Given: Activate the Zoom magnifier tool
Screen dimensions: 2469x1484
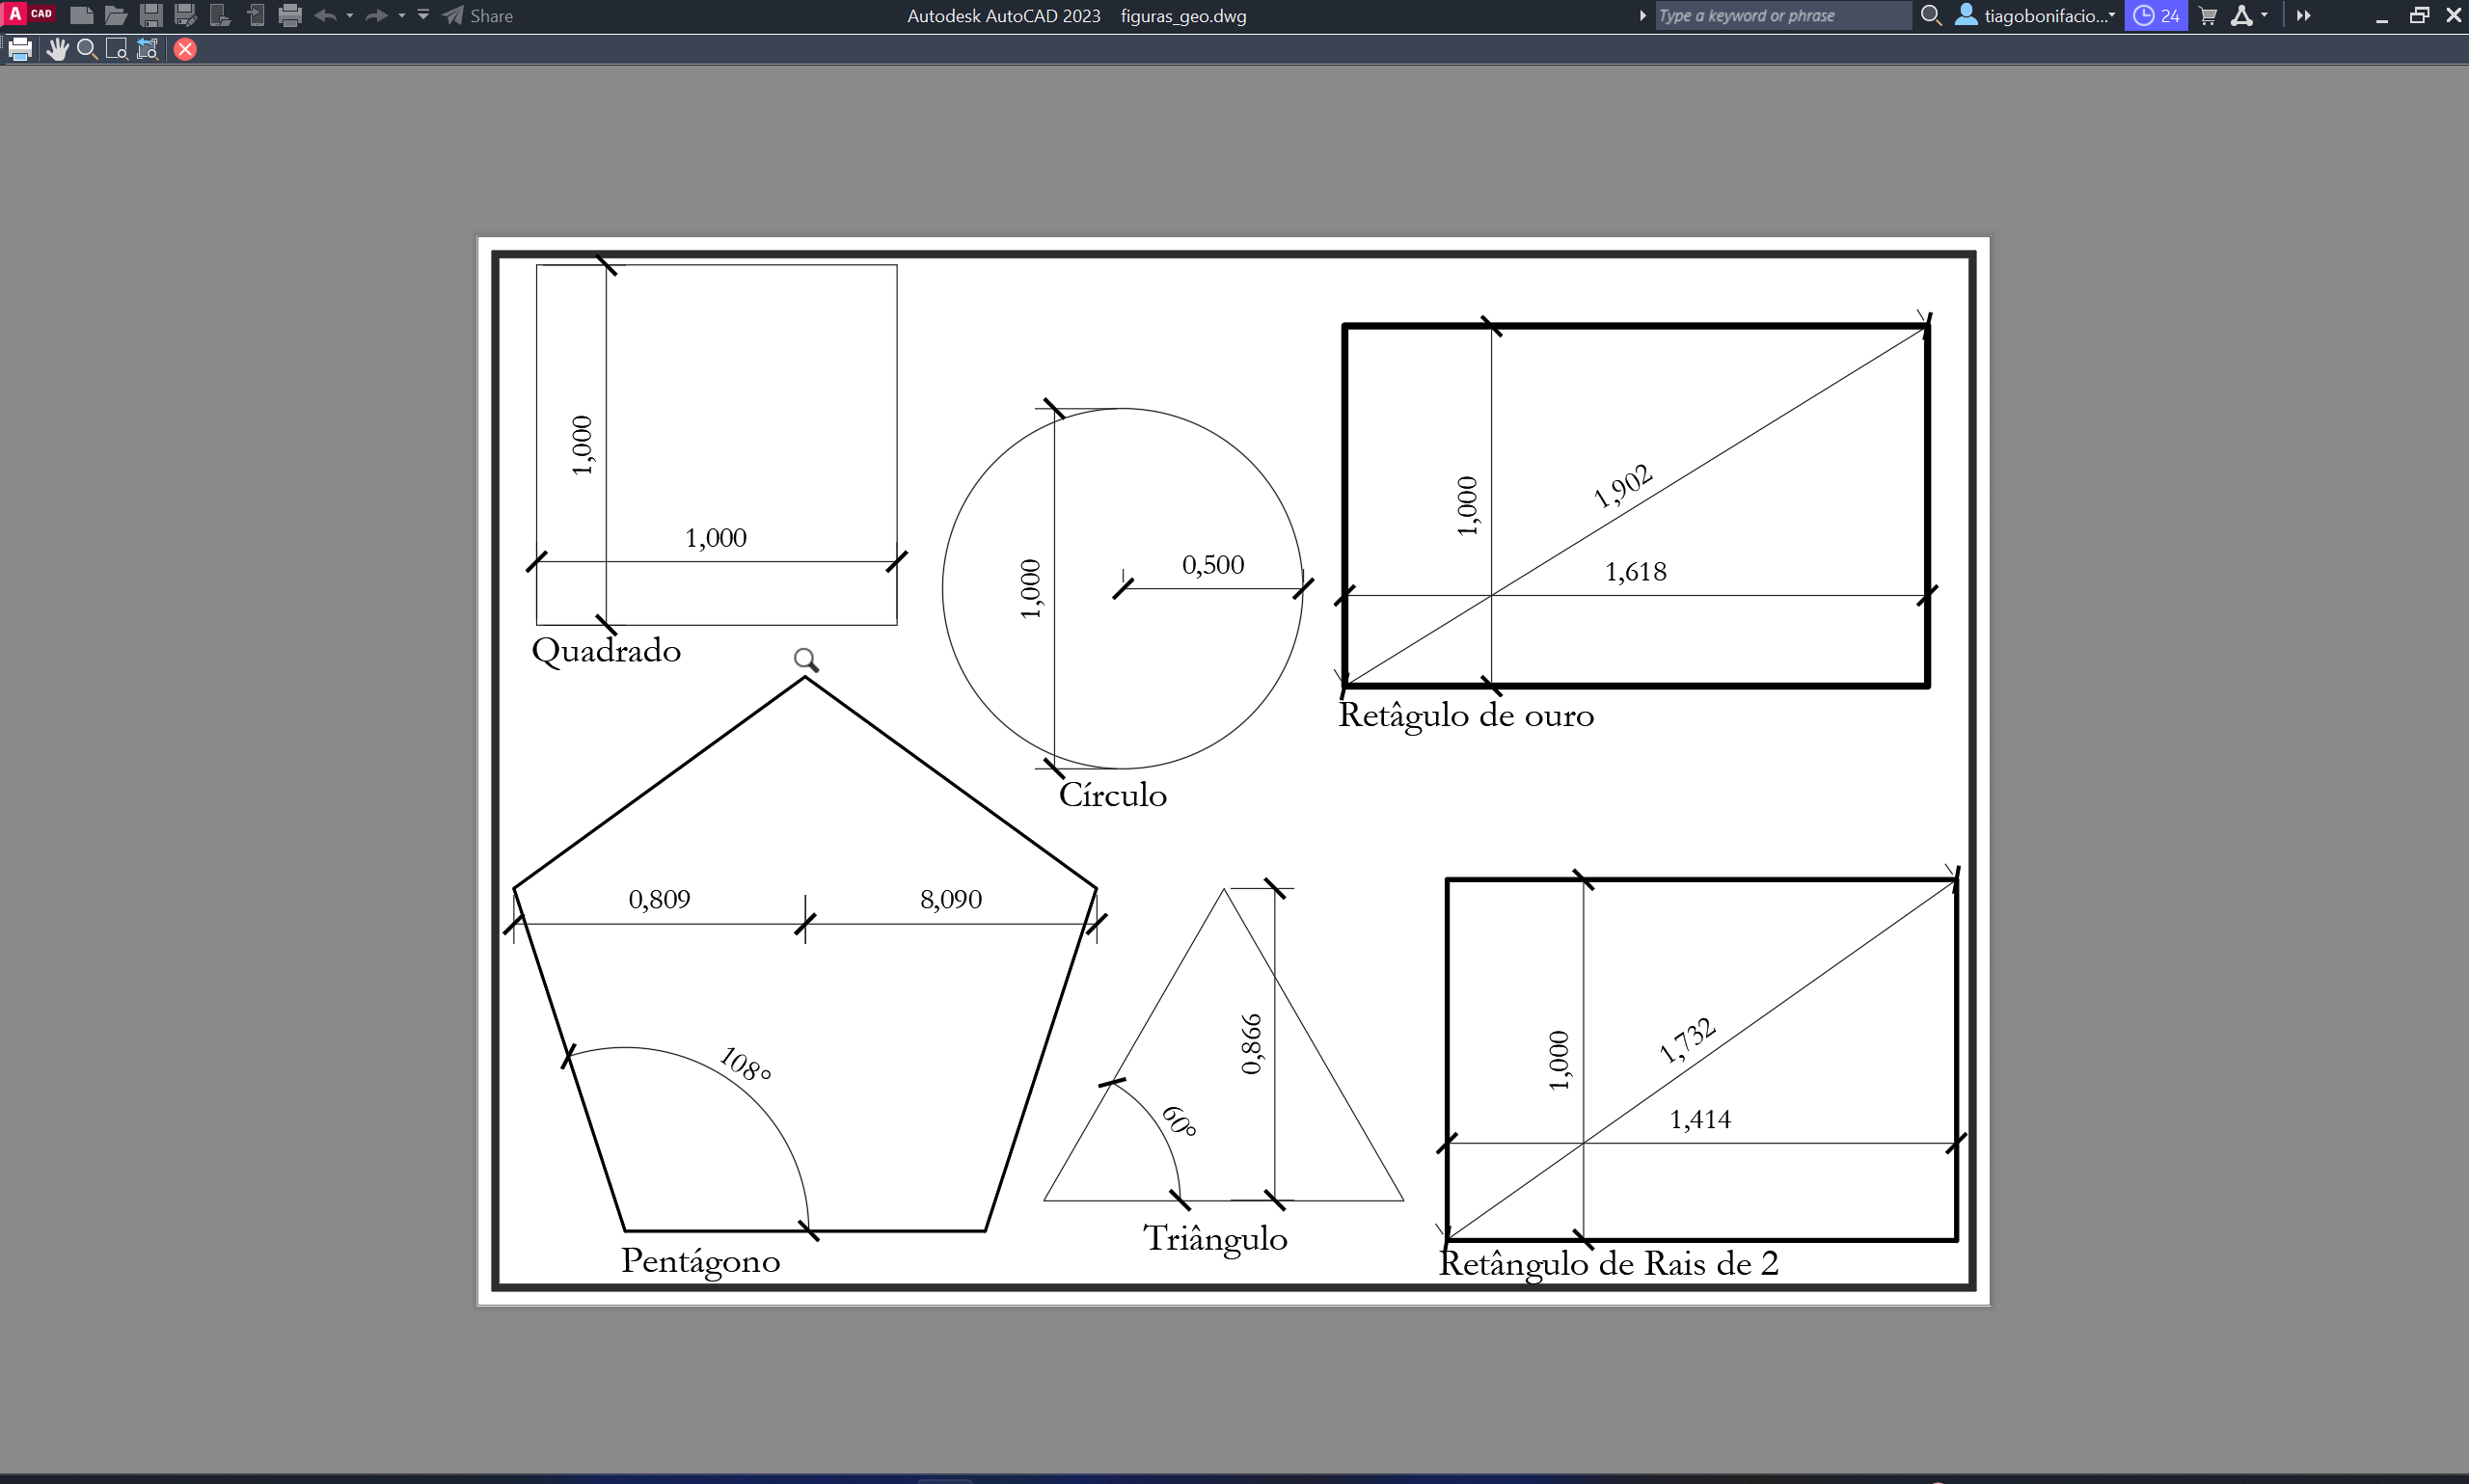Looking at the screenshot, I should [87, 49].
